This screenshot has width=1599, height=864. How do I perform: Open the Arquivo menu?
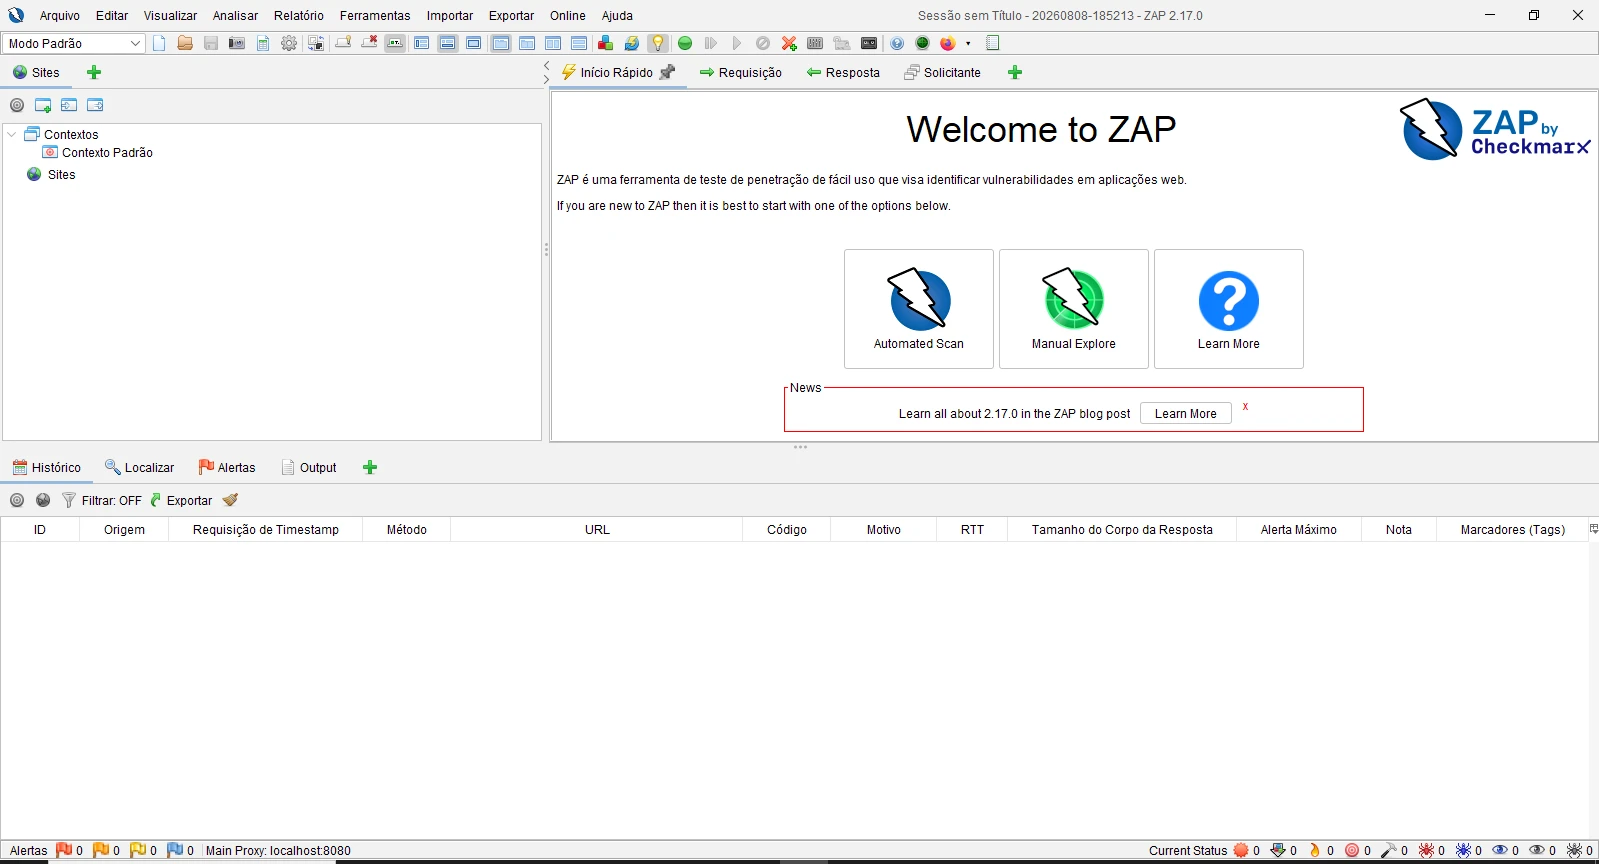(60, 16)
